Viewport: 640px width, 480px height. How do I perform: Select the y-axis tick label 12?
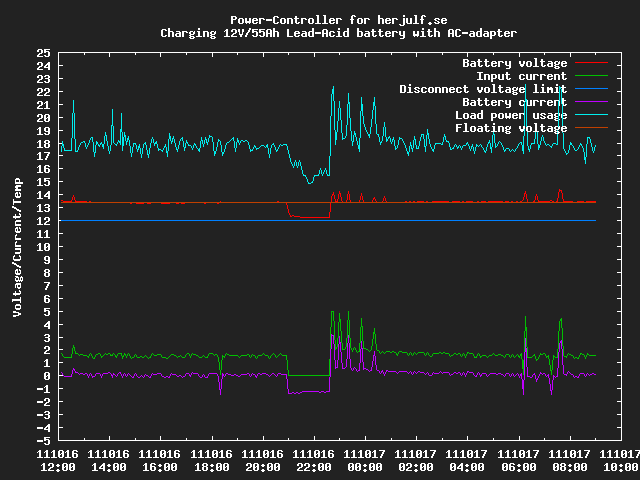[43, 221]
